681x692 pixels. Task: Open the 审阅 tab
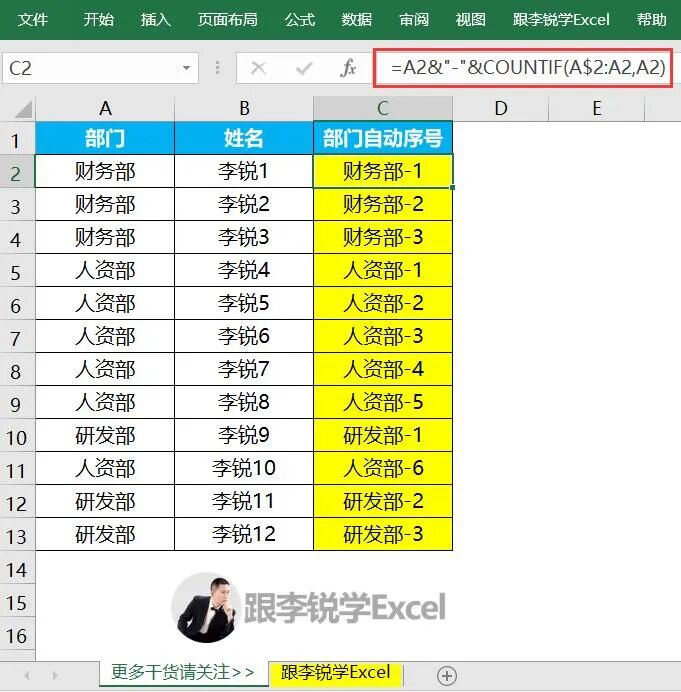point(414,19)
